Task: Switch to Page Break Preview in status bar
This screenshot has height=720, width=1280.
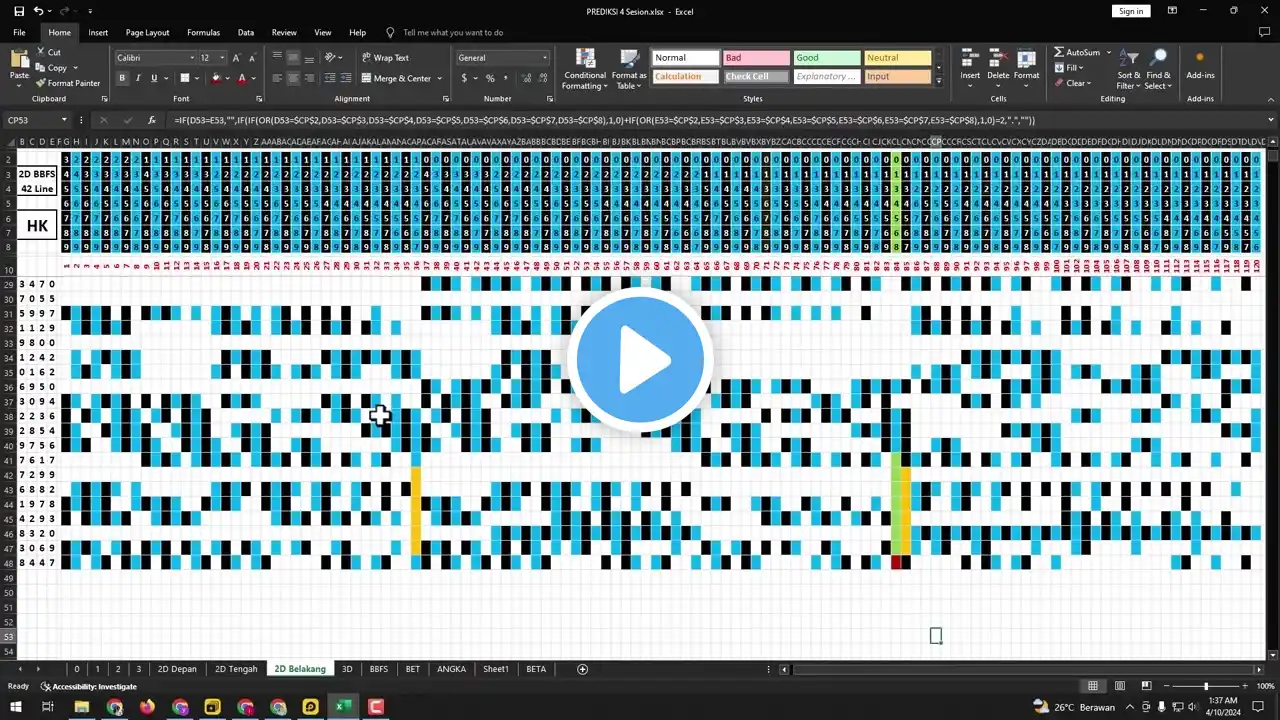Action: tap(1147, 686)
